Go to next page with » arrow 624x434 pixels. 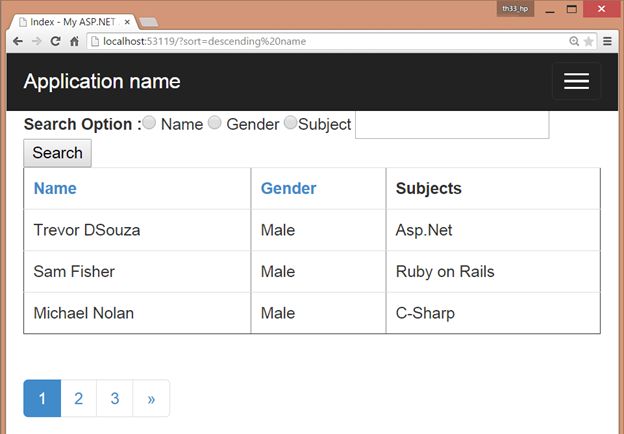tap(151, 398)
